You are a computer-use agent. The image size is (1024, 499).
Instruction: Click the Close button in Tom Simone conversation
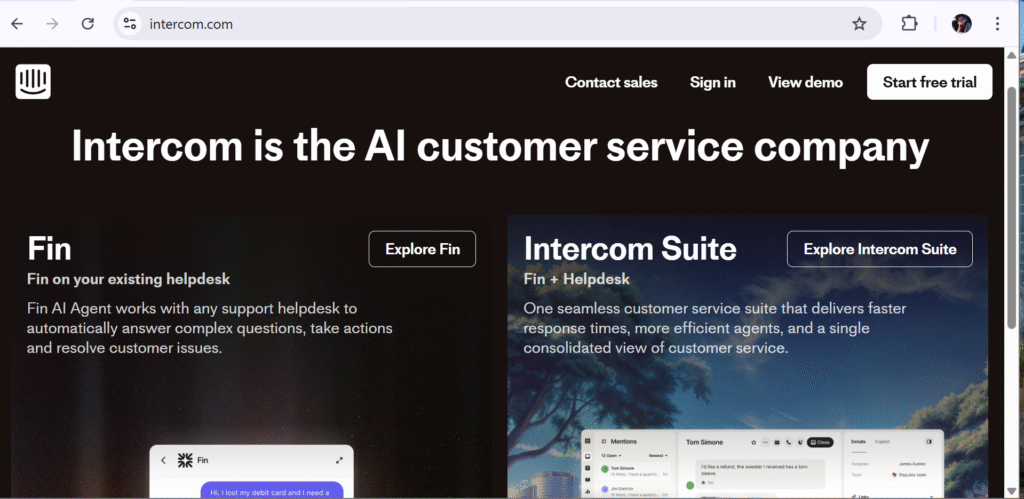tap(820, 442)
